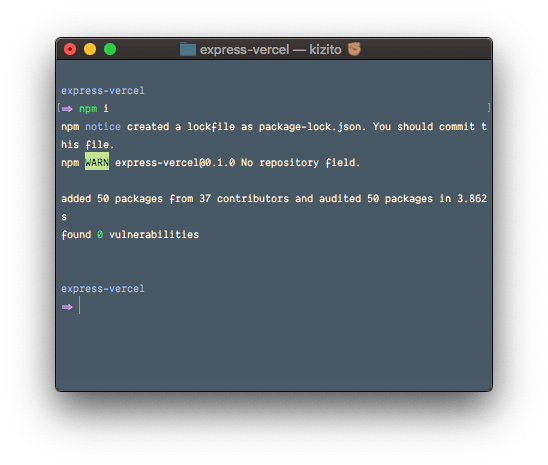
Task: Close the express-vercel terminal window
Action: click(70, 49)
